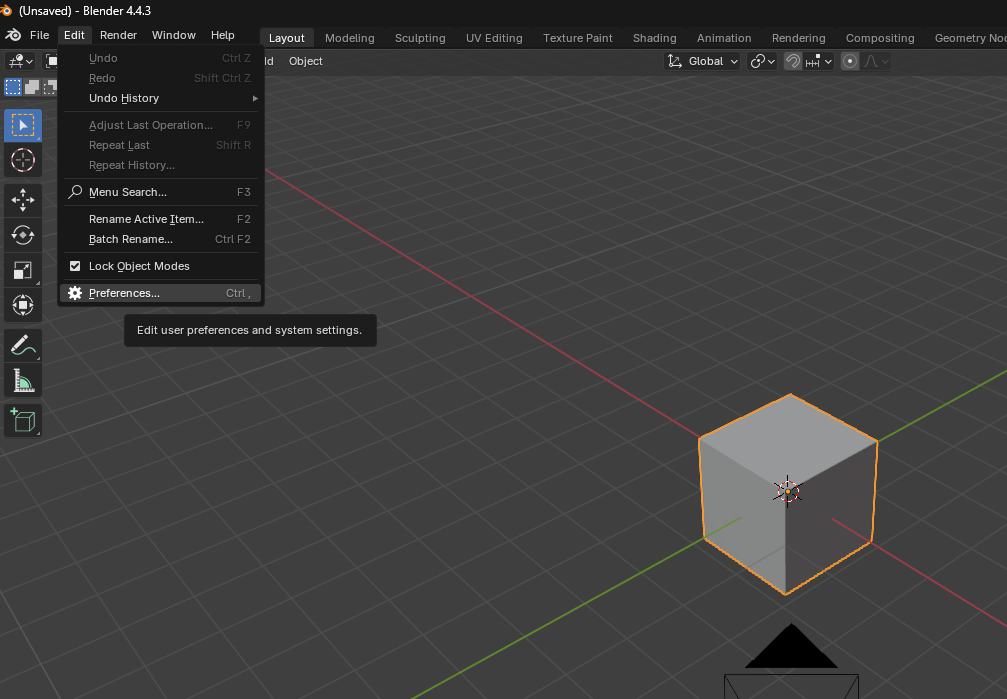Select the Transform tool

(22, 305)
